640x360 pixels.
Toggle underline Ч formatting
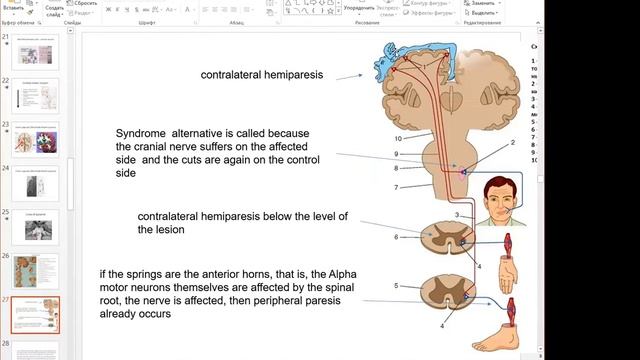click(127, 9)
